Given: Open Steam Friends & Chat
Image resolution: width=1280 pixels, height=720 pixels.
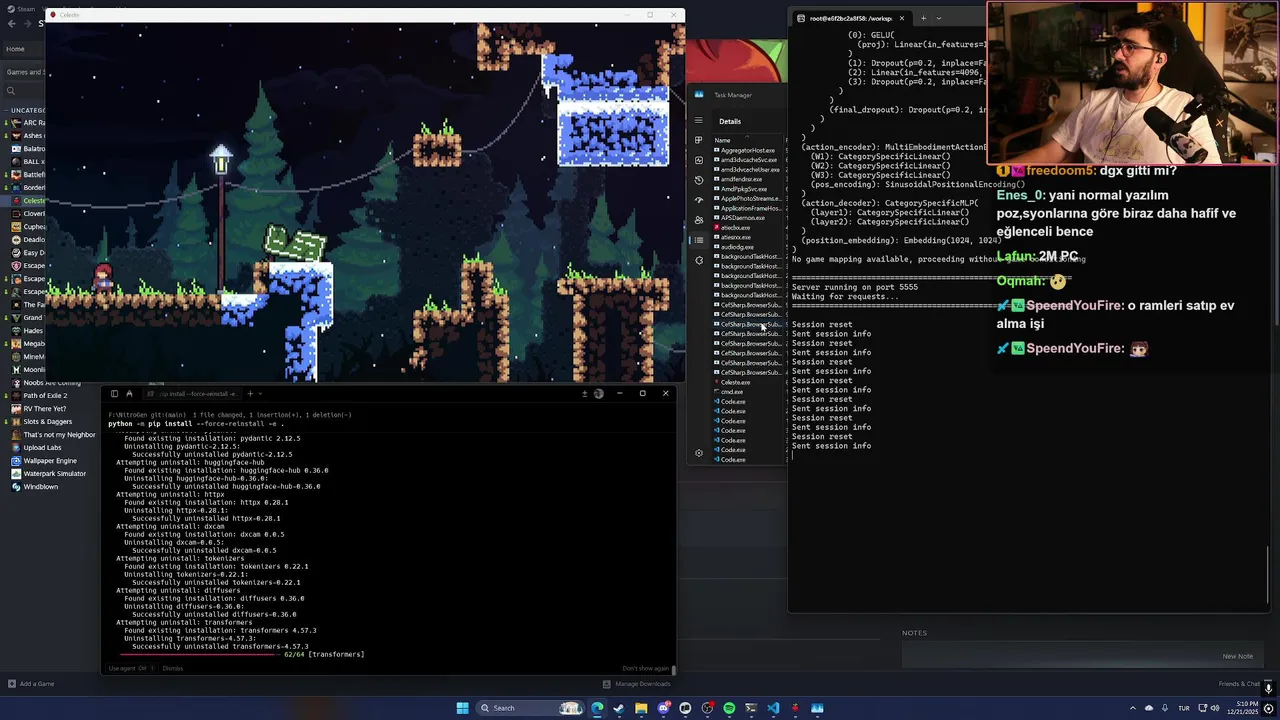Looking at the screenshot, I should click(x=1239, y=684).
